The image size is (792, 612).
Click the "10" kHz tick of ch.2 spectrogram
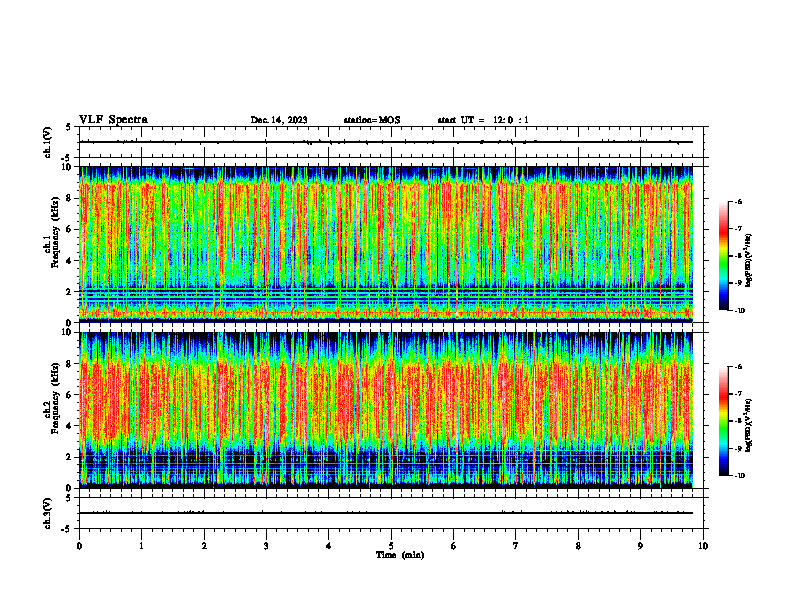[x=69, y=332]
